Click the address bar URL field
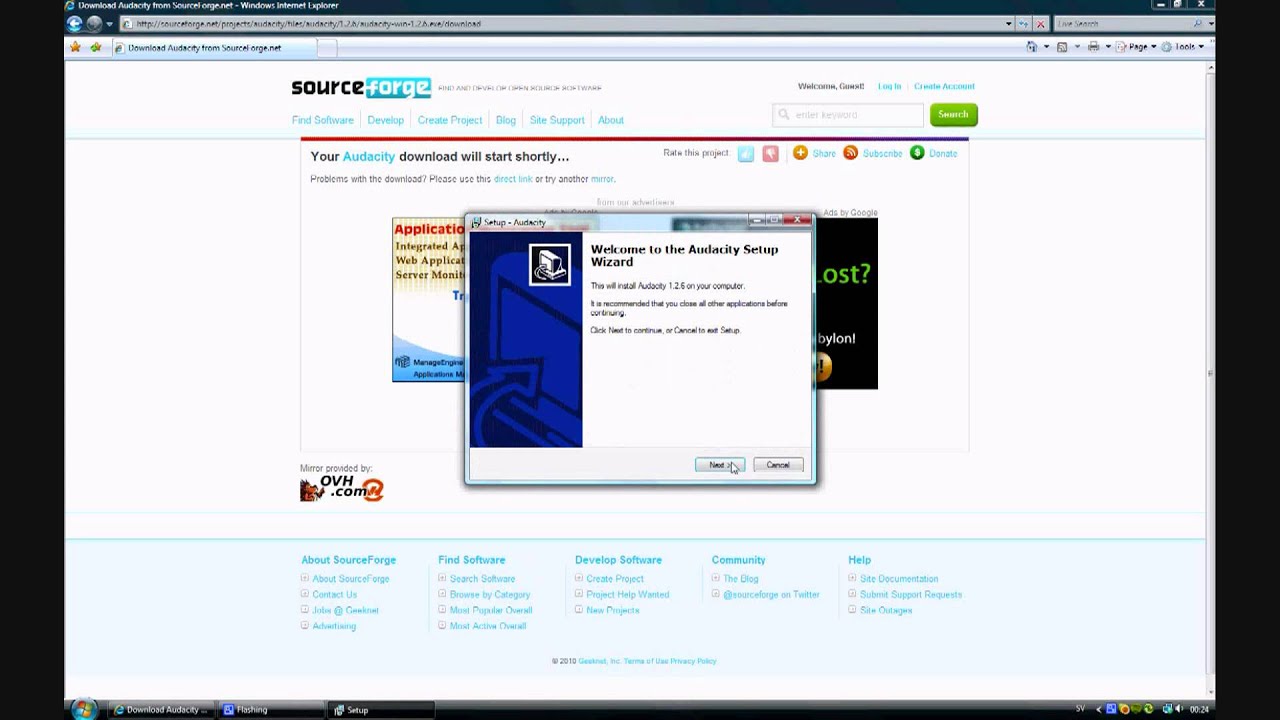 click(x=565, y=24)
